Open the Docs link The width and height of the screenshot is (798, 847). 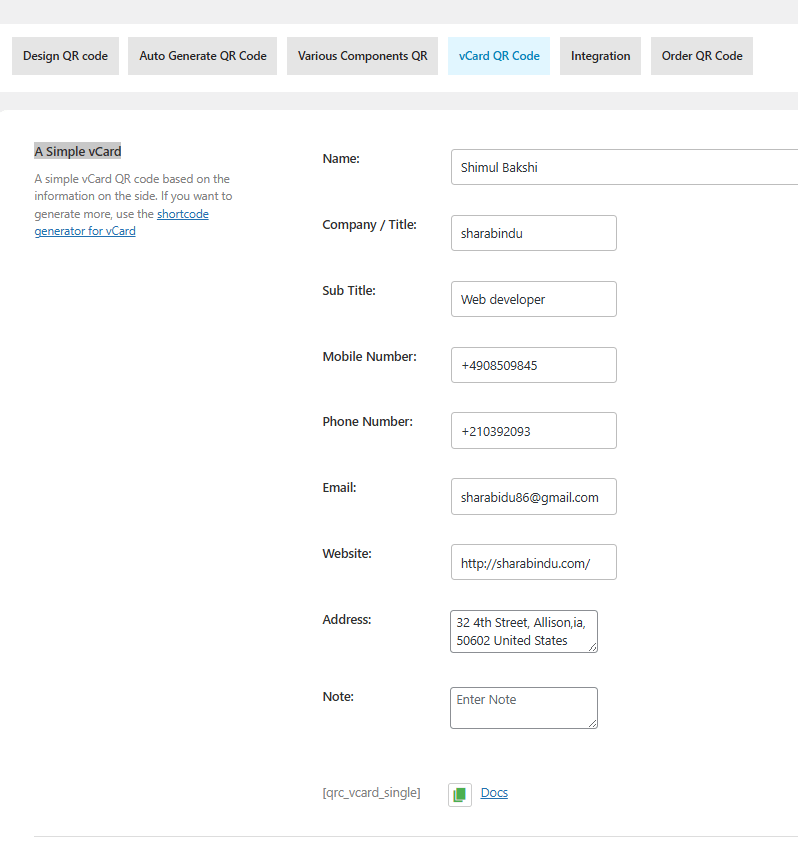[494, 793]
